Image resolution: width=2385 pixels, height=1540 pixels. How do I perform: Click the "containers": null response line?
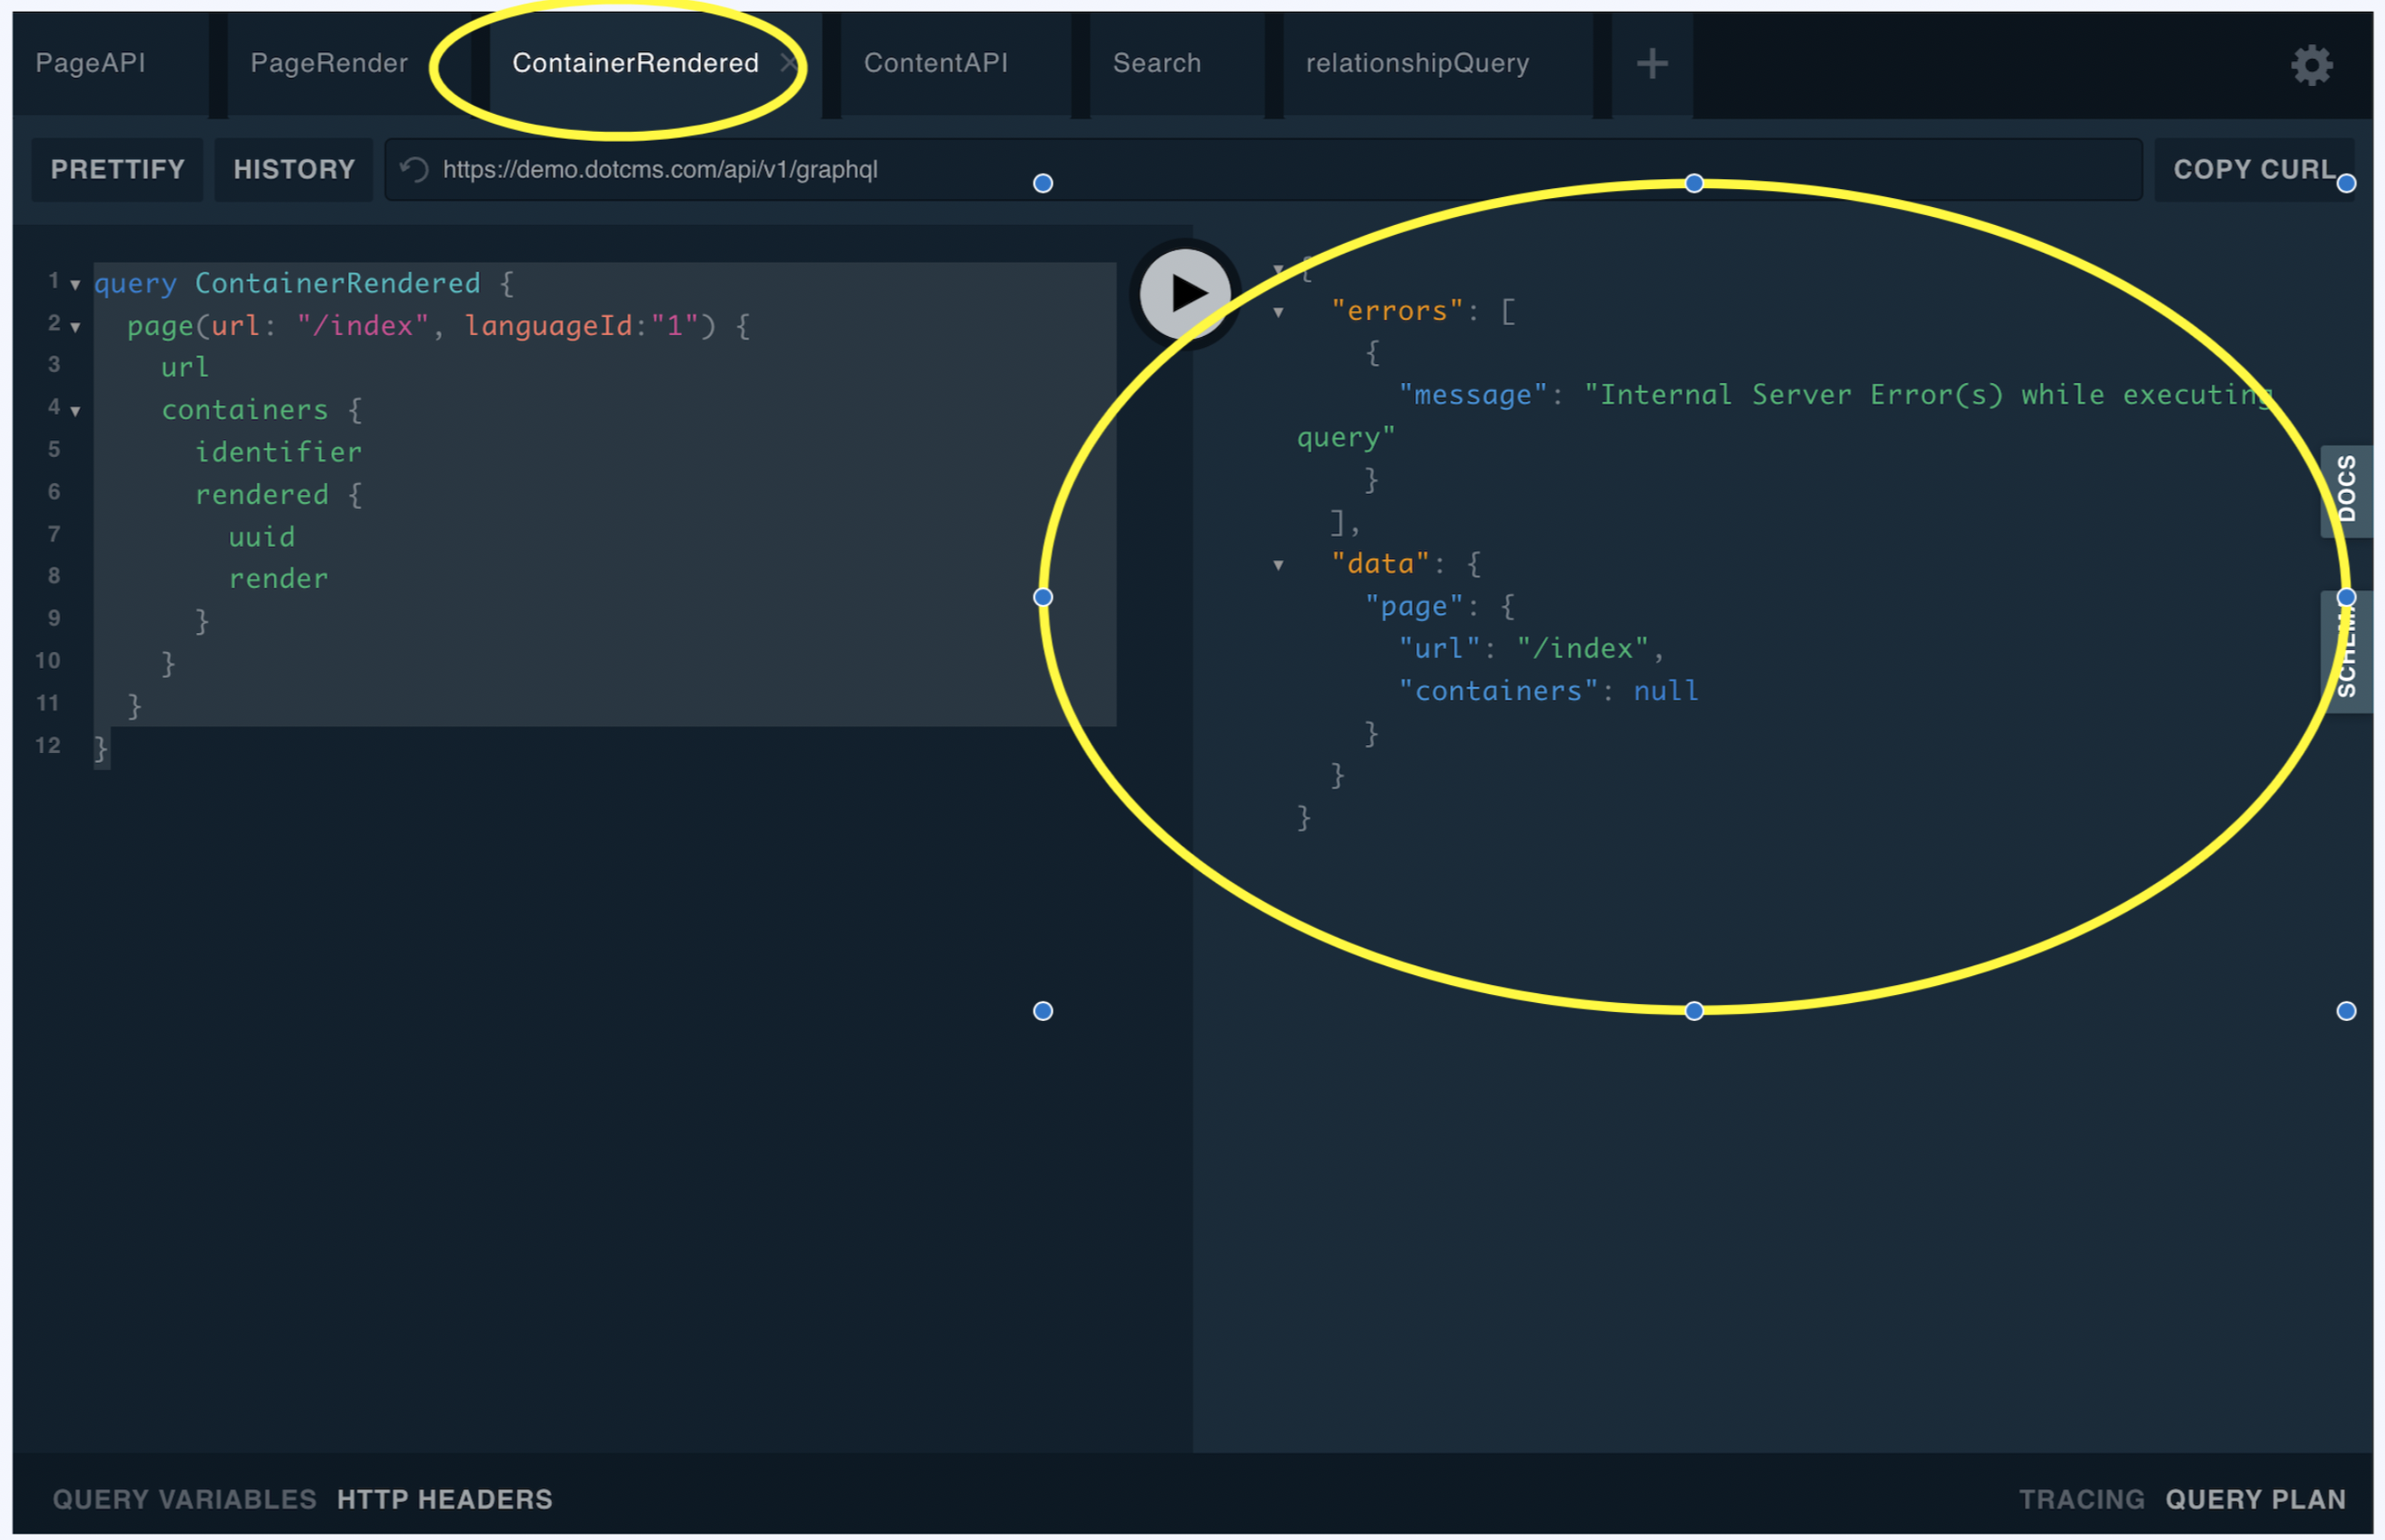coord(1548,691)
